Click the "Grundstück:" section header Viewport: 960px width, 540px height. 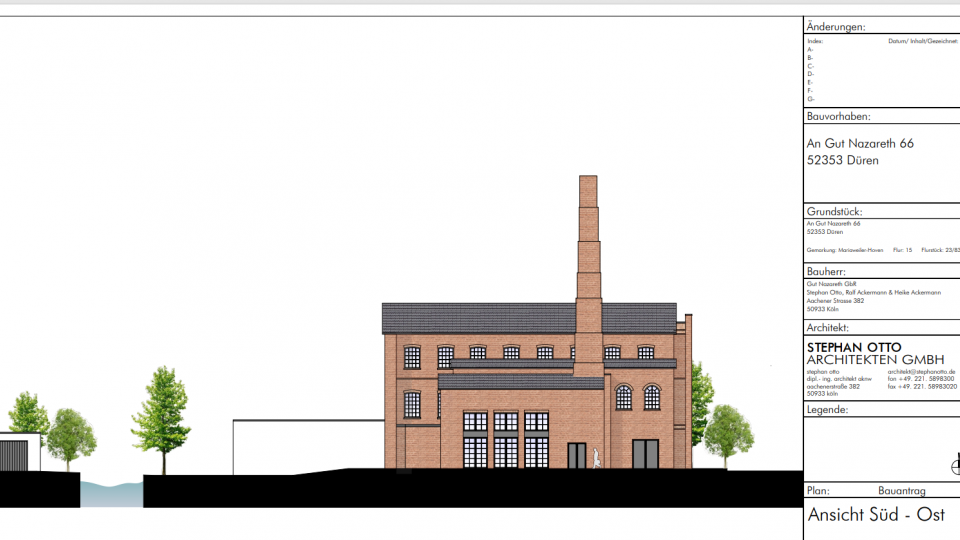[x=834, y=212]
